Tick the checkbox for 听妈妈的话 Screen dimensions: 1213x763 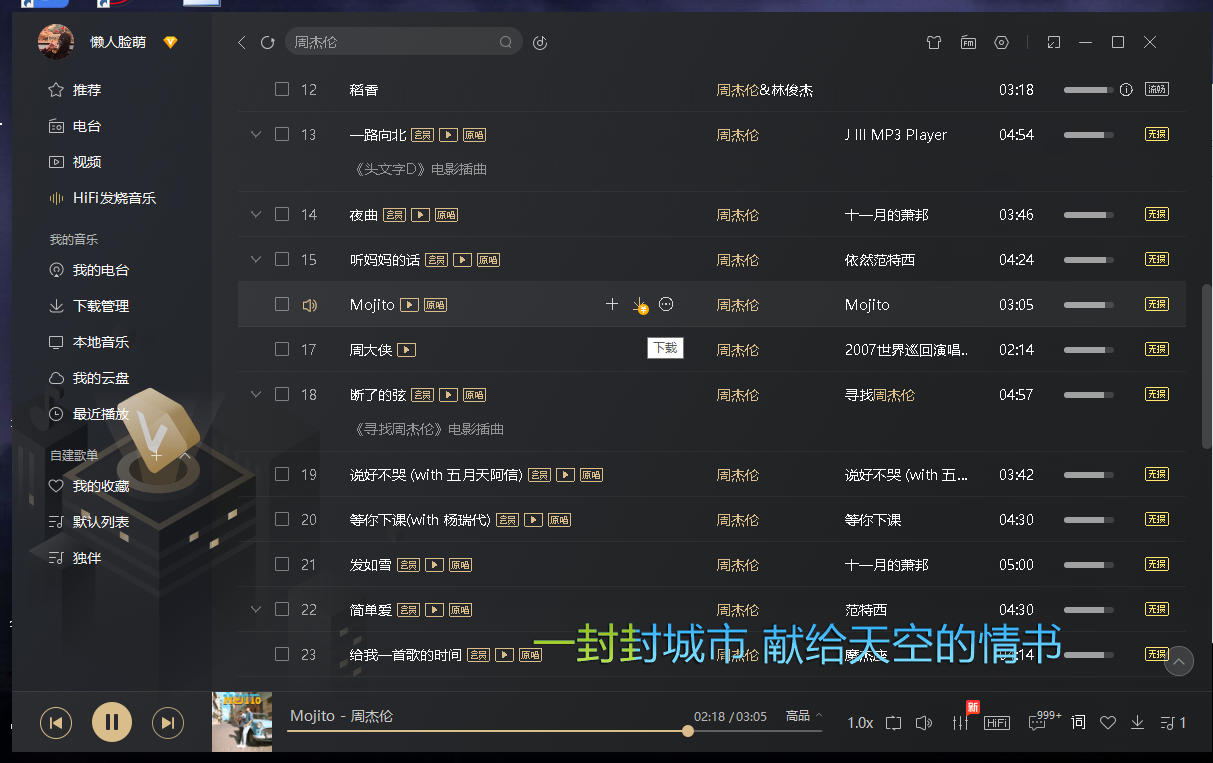(x=282, y=259)
